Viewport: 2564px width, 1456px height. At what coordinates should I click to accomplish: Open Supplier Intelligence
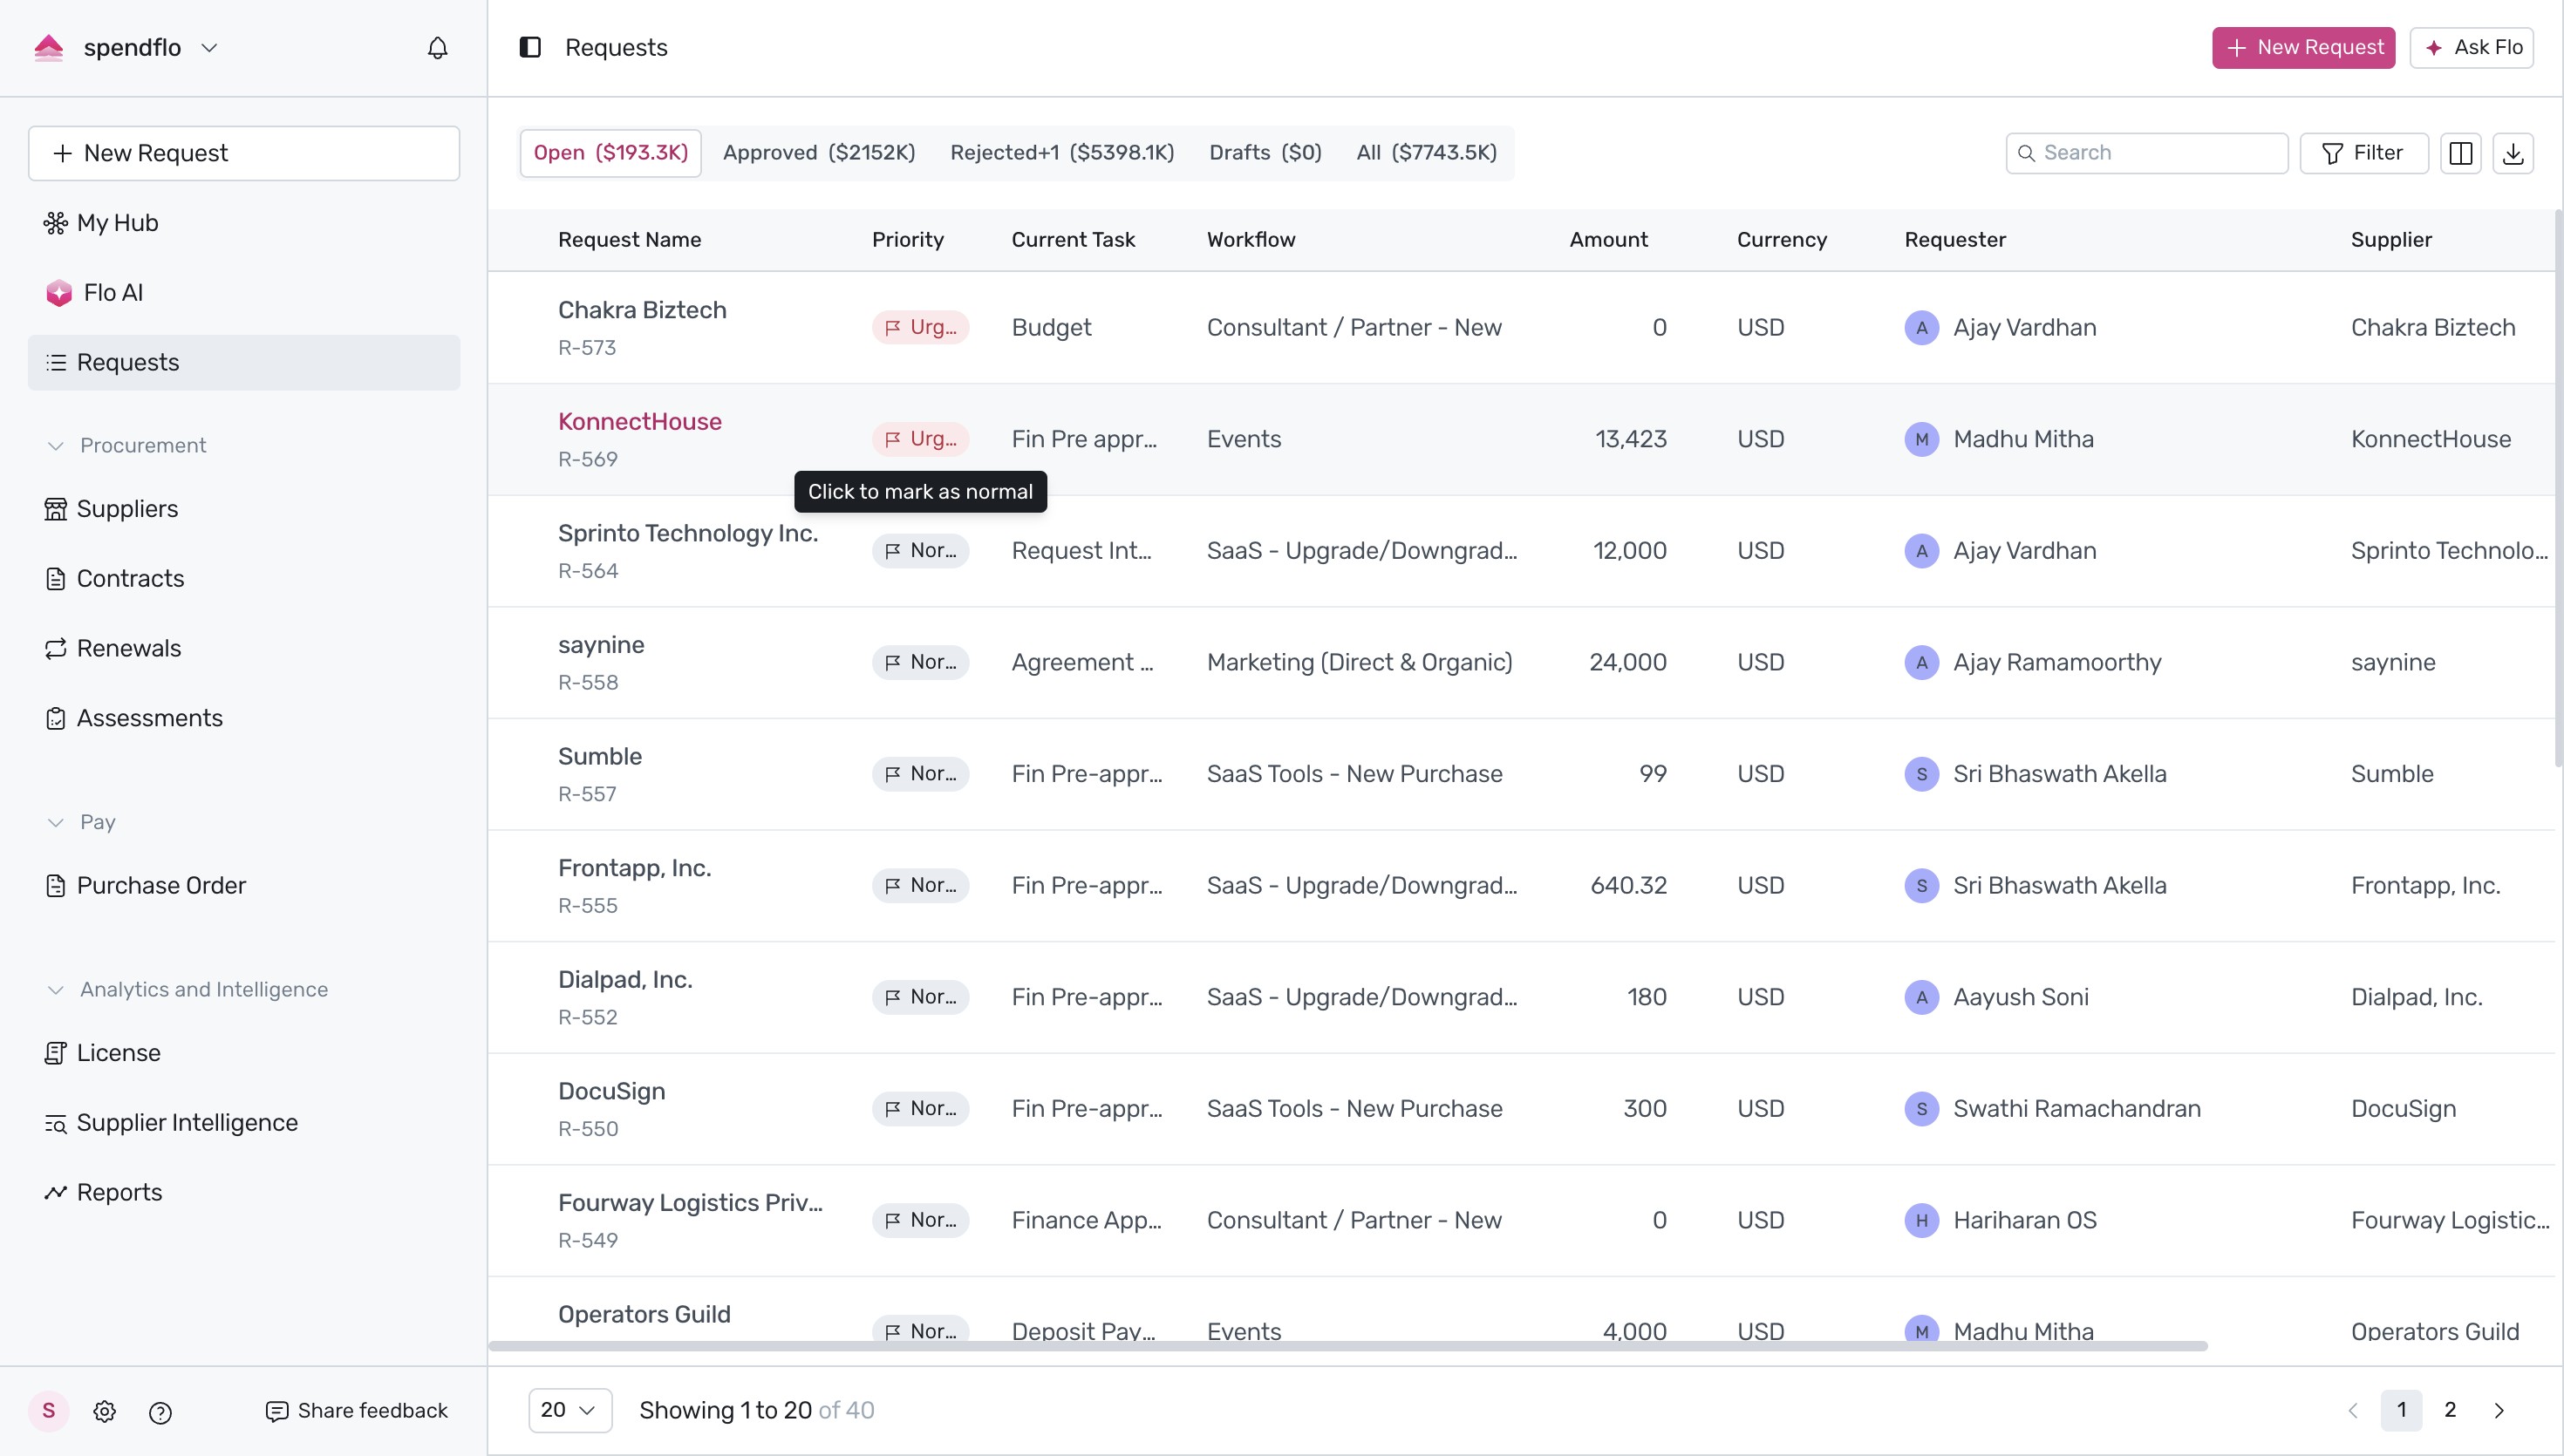[x=244, y=1122]
